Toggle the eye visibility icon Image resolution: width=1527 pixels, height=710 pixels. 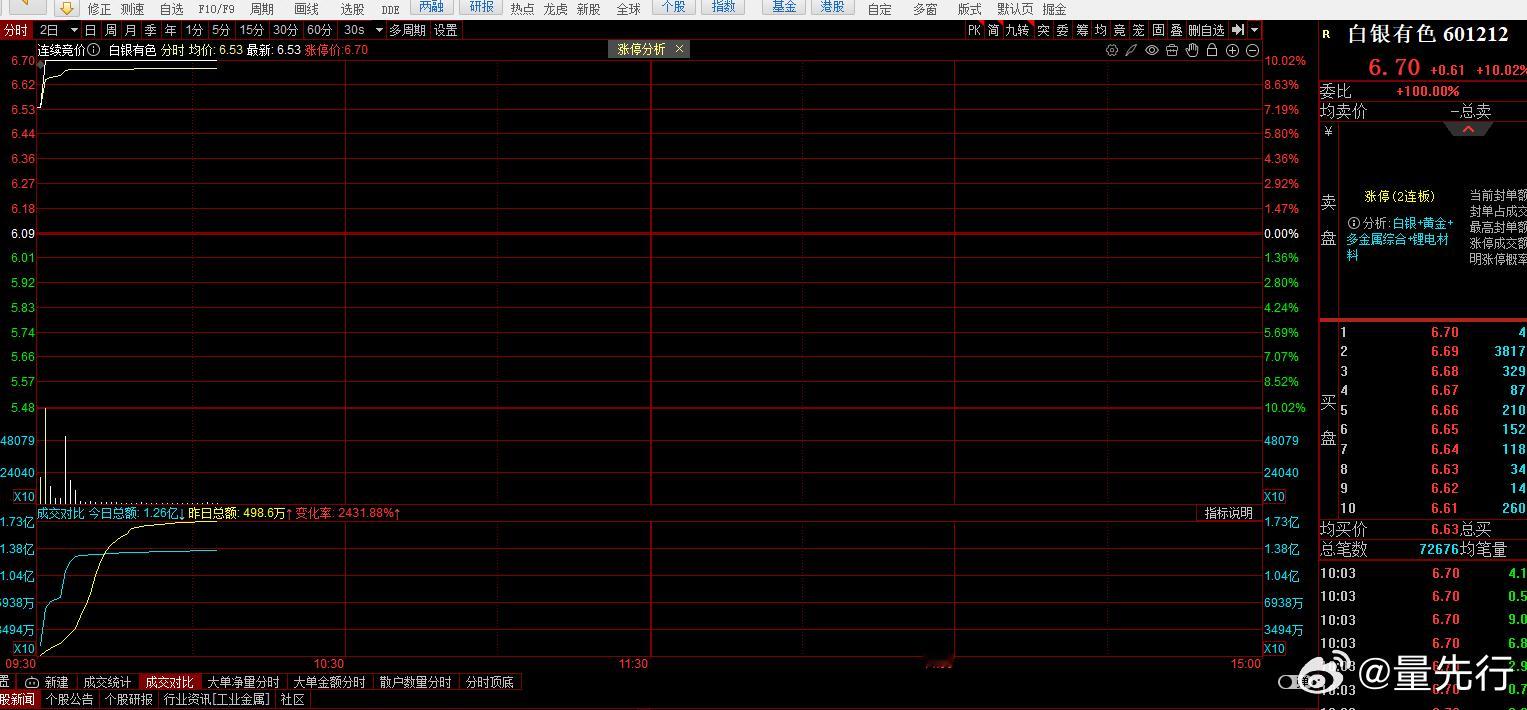1152,50
